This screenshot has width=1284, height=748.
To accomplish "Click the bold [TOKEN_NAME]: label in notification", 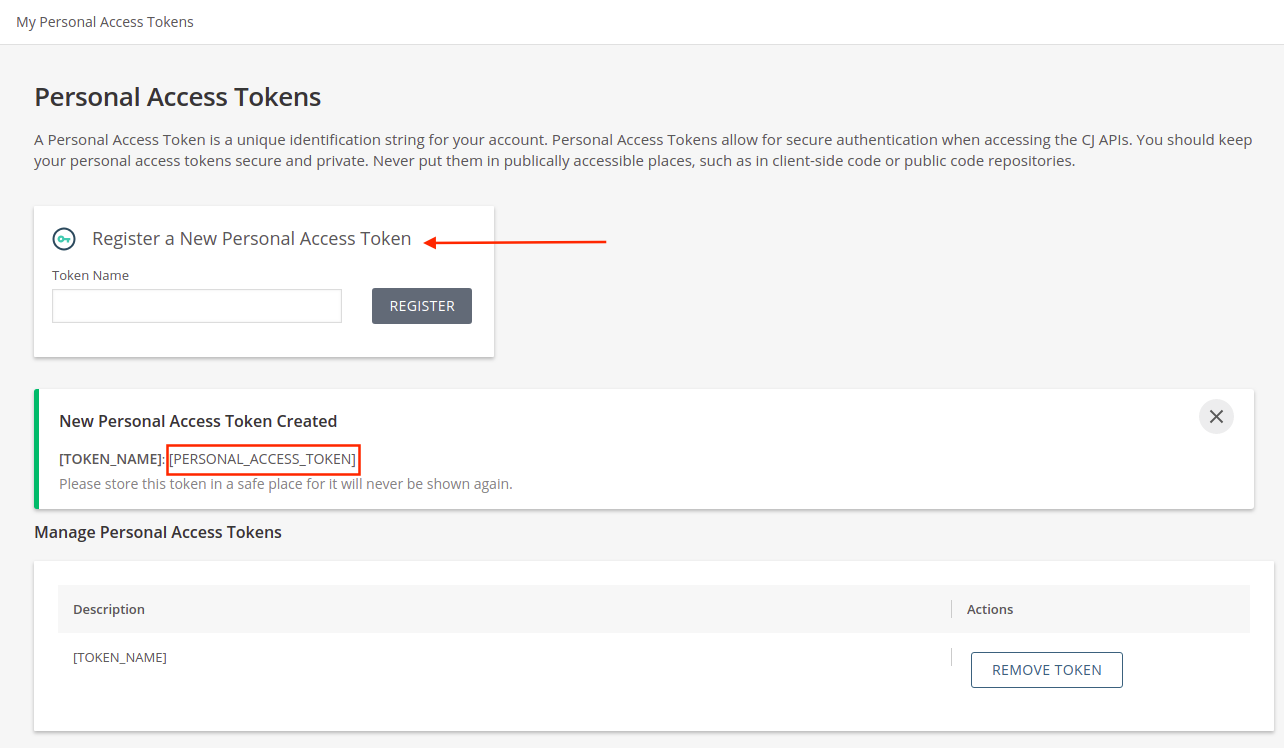I will click(x=111, y=459).
